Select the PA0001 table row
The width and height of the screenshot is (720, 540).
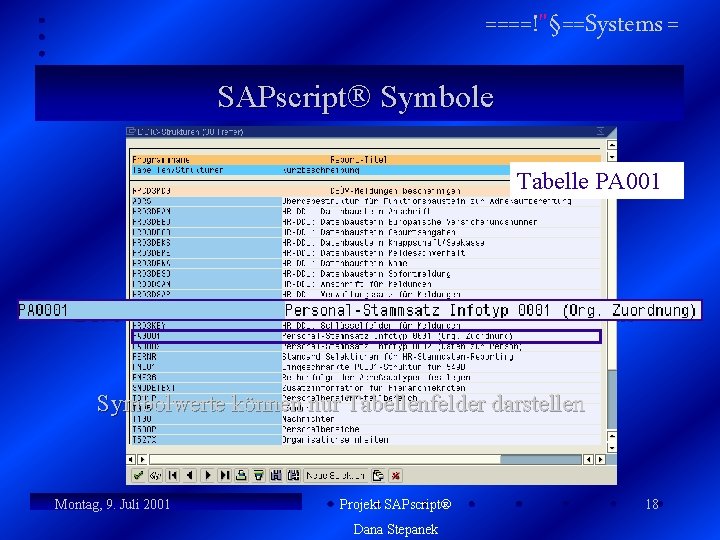tap(366, 336)
